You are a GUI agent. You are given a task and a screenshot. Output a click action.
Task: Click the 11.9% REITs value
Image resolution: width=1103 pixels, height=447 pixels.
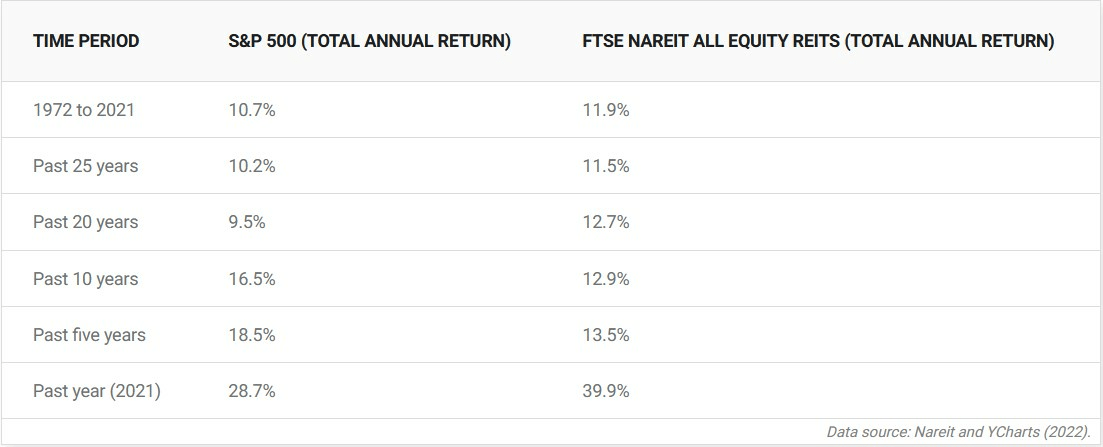(606, 110)
